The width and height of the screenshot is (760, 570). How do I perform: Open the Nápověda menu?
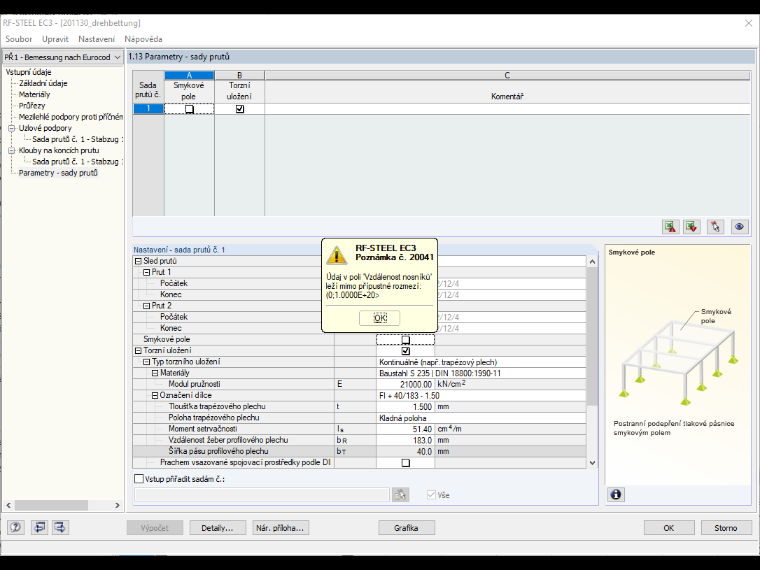(143, 39)
